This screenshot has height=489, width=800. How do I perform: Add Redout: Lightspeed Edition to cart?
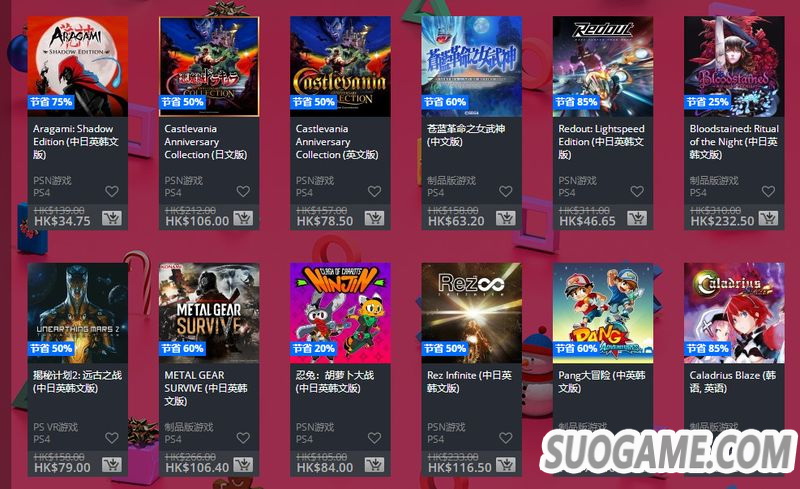point(637,218)
